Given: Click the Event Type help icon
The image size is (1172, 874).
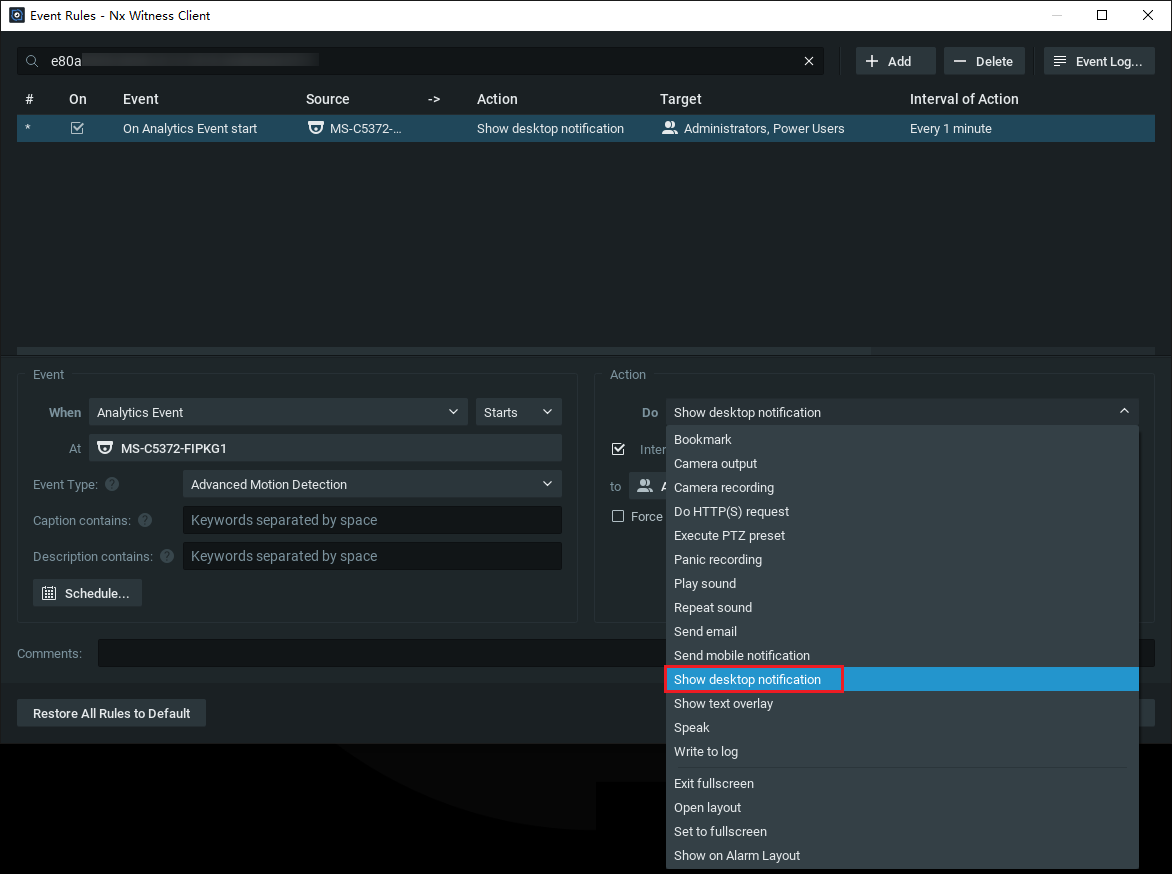Looking at the screenshot, I should coord(112,484).
